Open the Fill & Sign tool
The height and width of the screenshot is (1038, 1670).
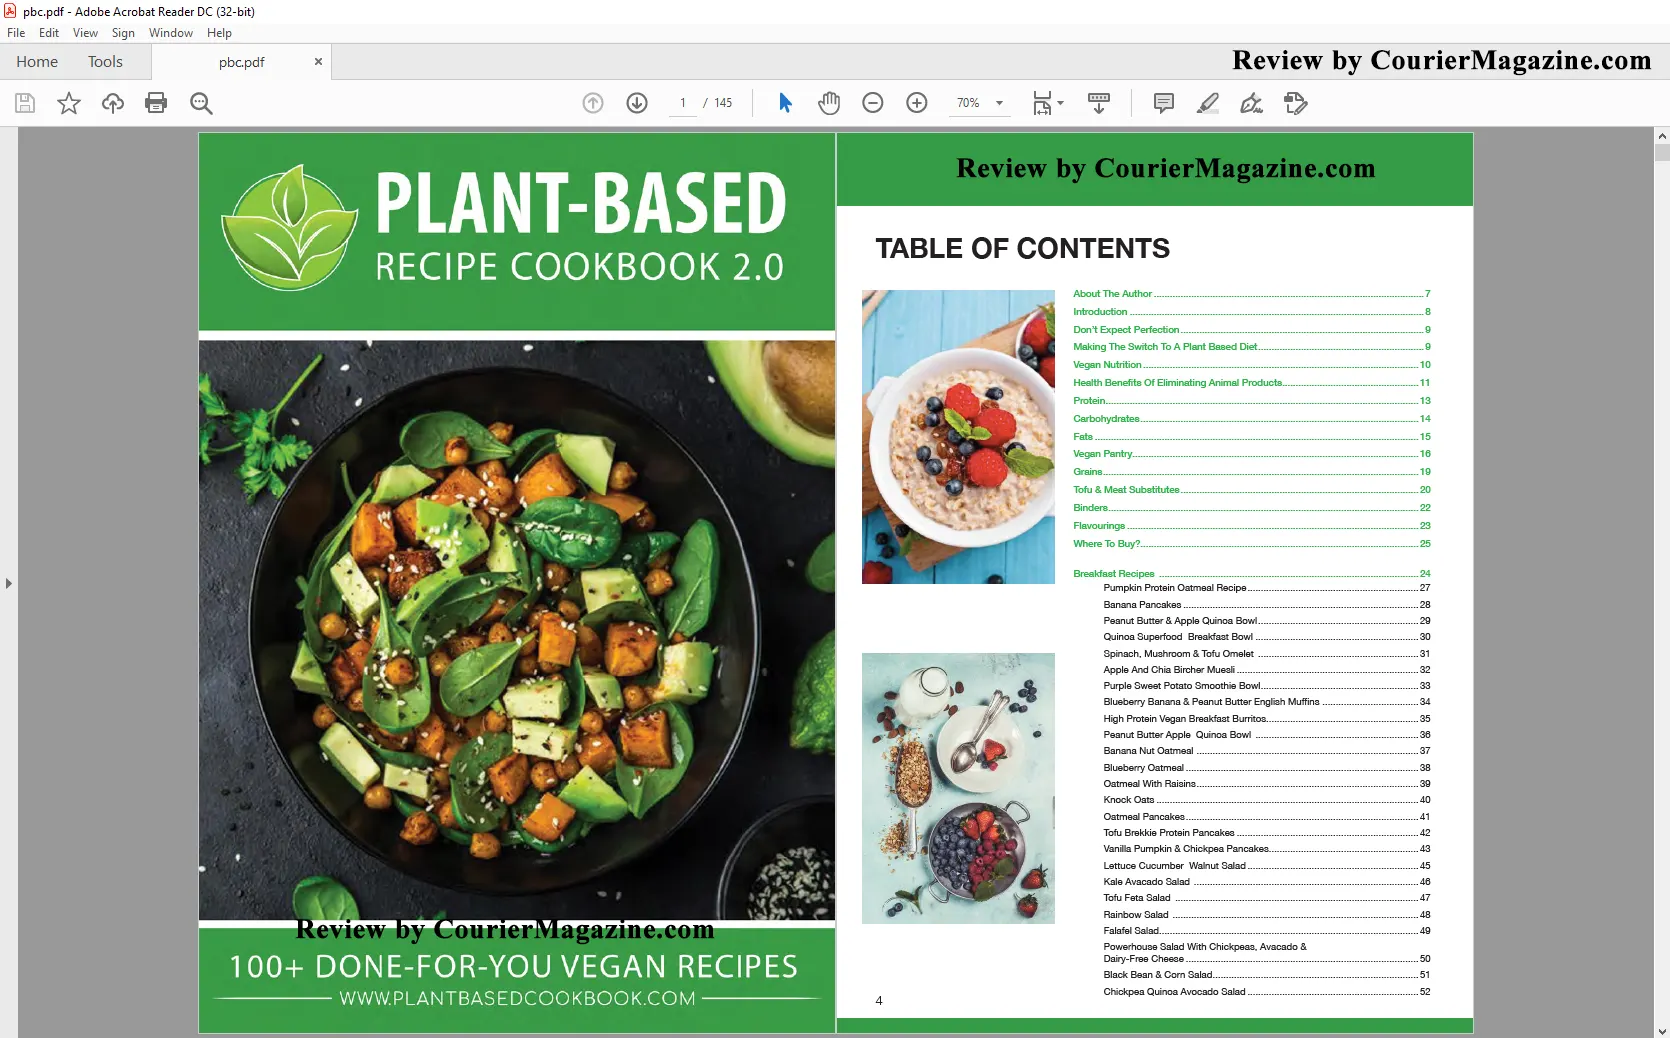coord(1252,103)
